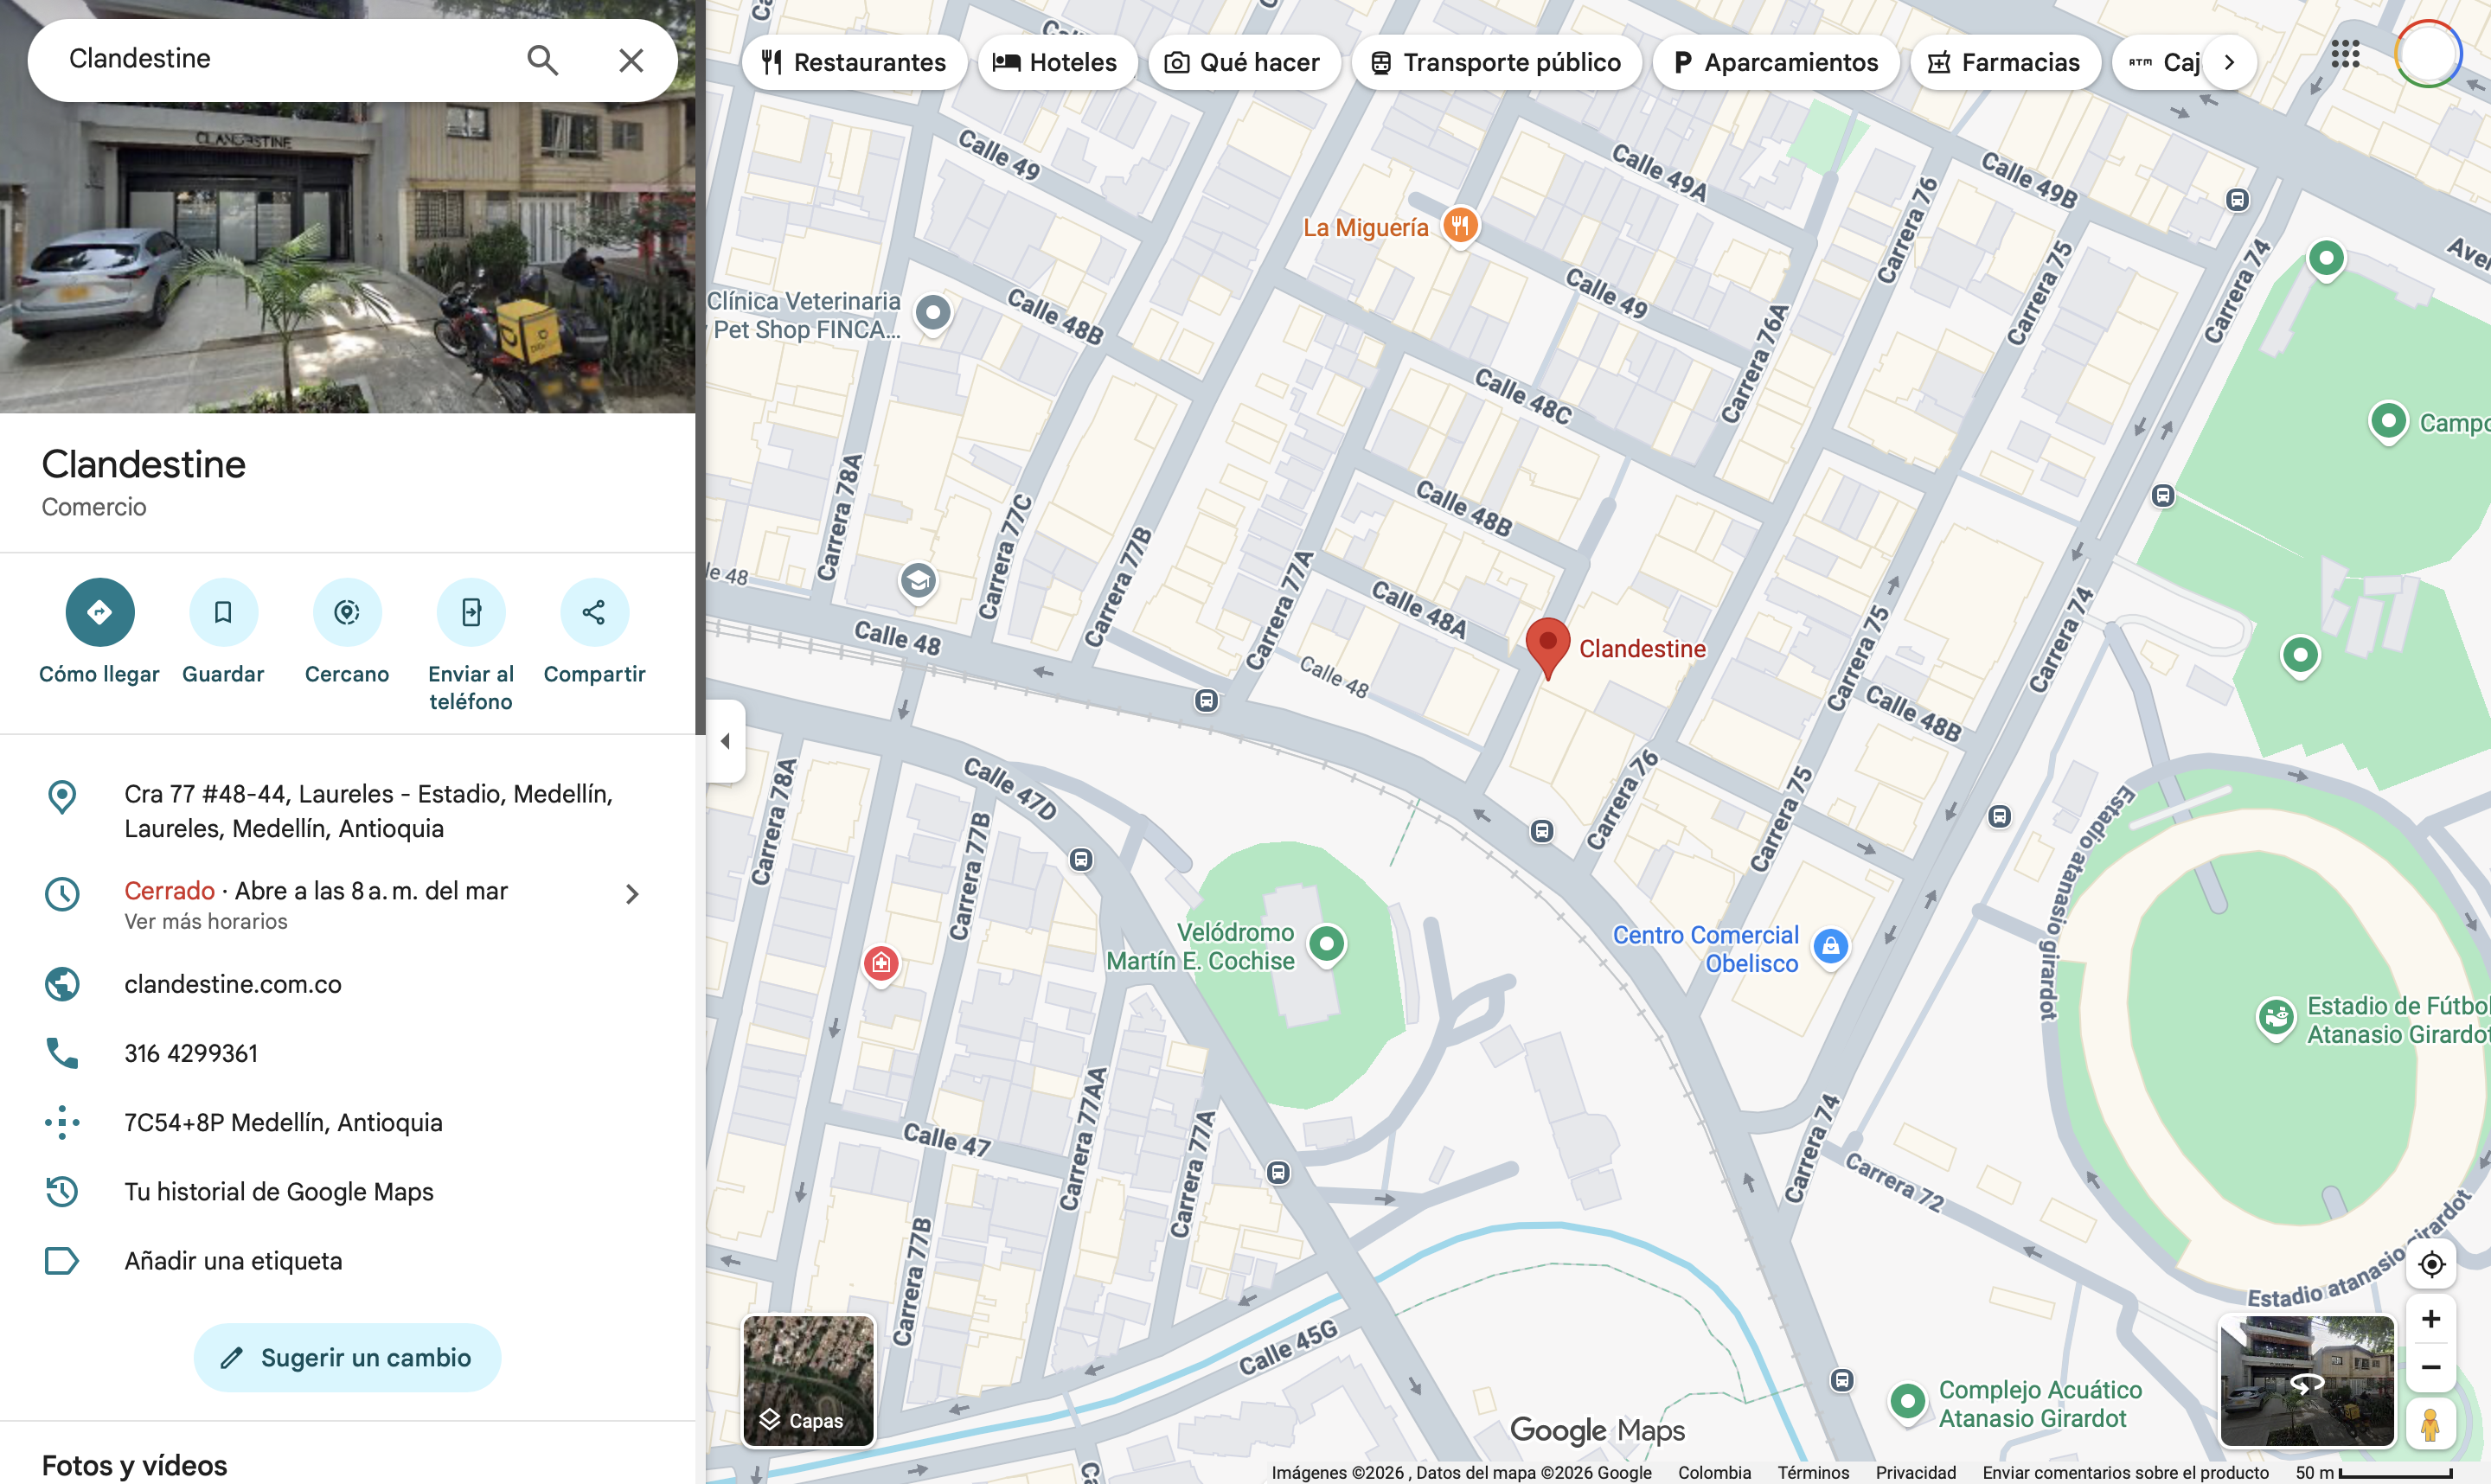Open the Google apps grid
This screenshot has width=2491, height=1484.
[x=2345, y=54]
